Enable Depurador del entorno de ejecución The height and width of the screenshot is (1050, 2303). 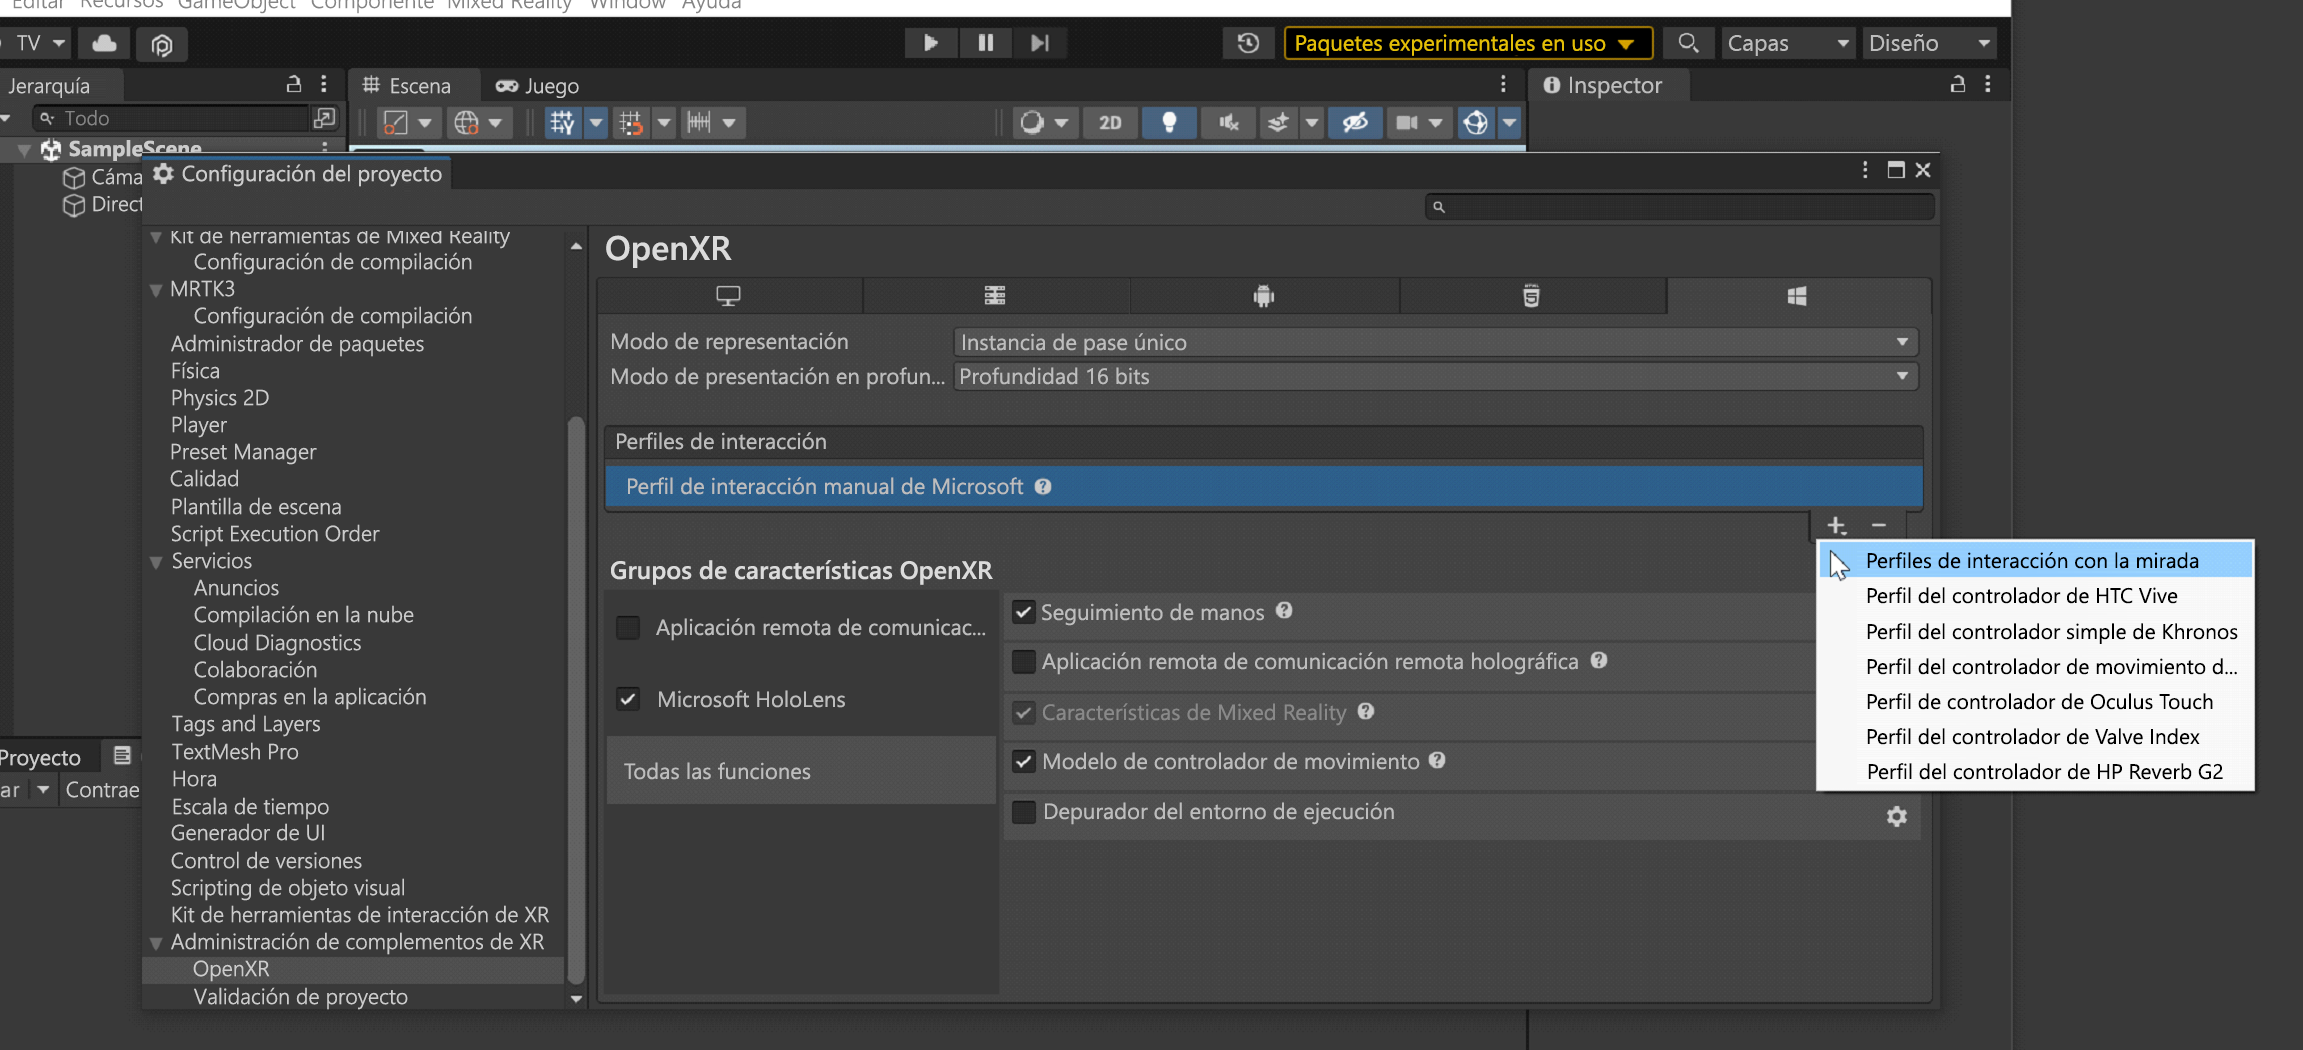click(x=1023, y=812)
